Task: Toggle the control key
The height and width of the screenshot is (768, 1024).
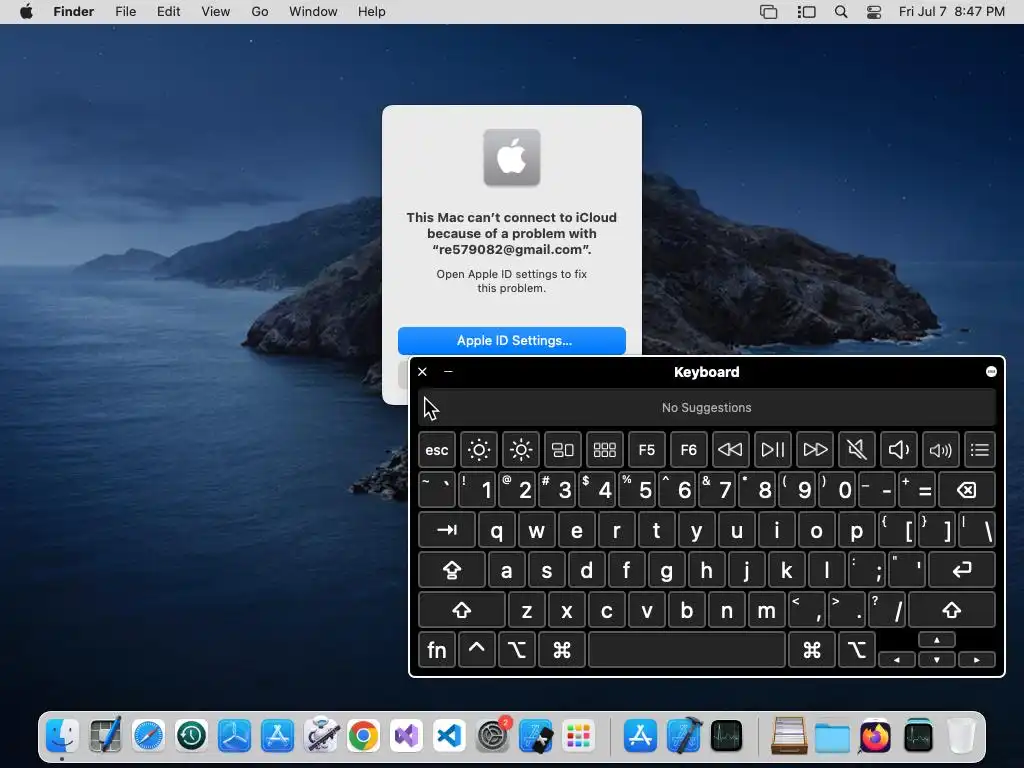Action: (477, 650)
